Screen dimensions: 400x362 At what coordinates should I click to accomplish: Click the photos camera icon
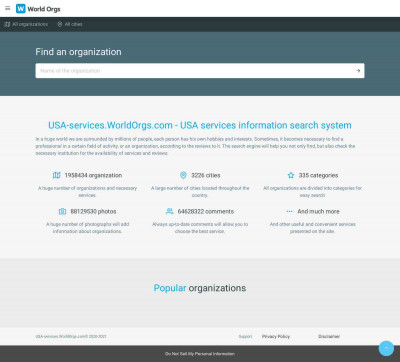62,211
